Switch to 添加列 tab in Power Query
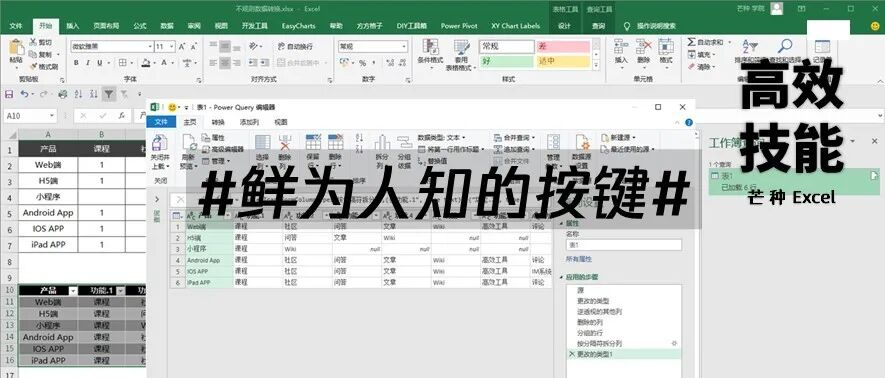 [x=249, y=122]
